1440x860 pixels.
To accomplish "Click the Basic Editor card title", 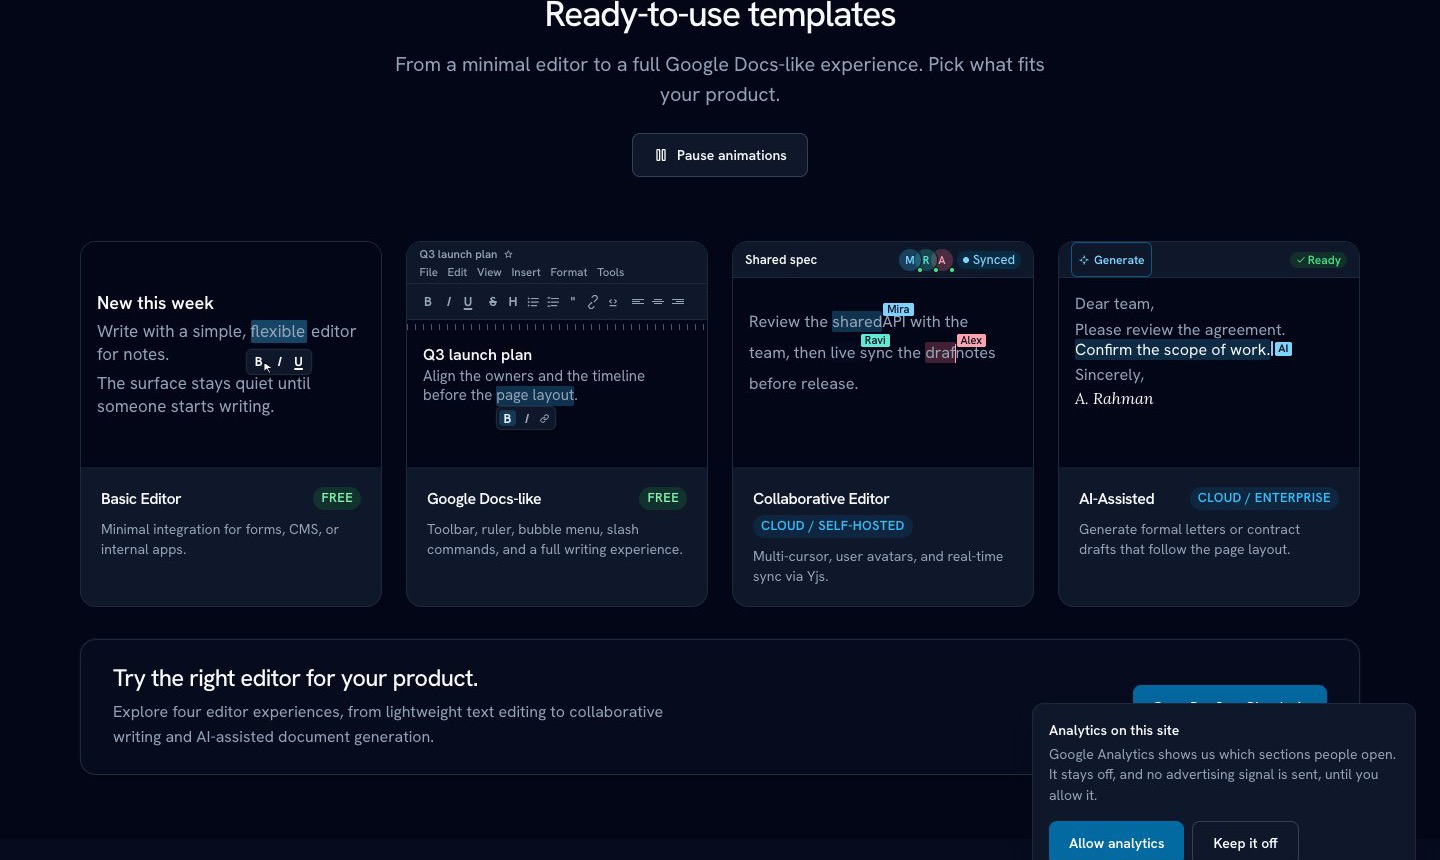I will click(141, 498).
